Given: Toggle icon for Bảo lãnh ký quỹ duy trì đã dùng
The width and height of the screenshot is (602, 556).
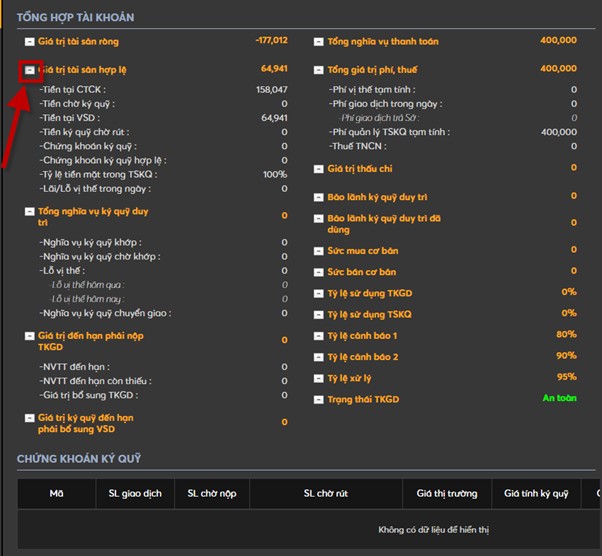Looking at the screenshot, I should coord(319,219).
